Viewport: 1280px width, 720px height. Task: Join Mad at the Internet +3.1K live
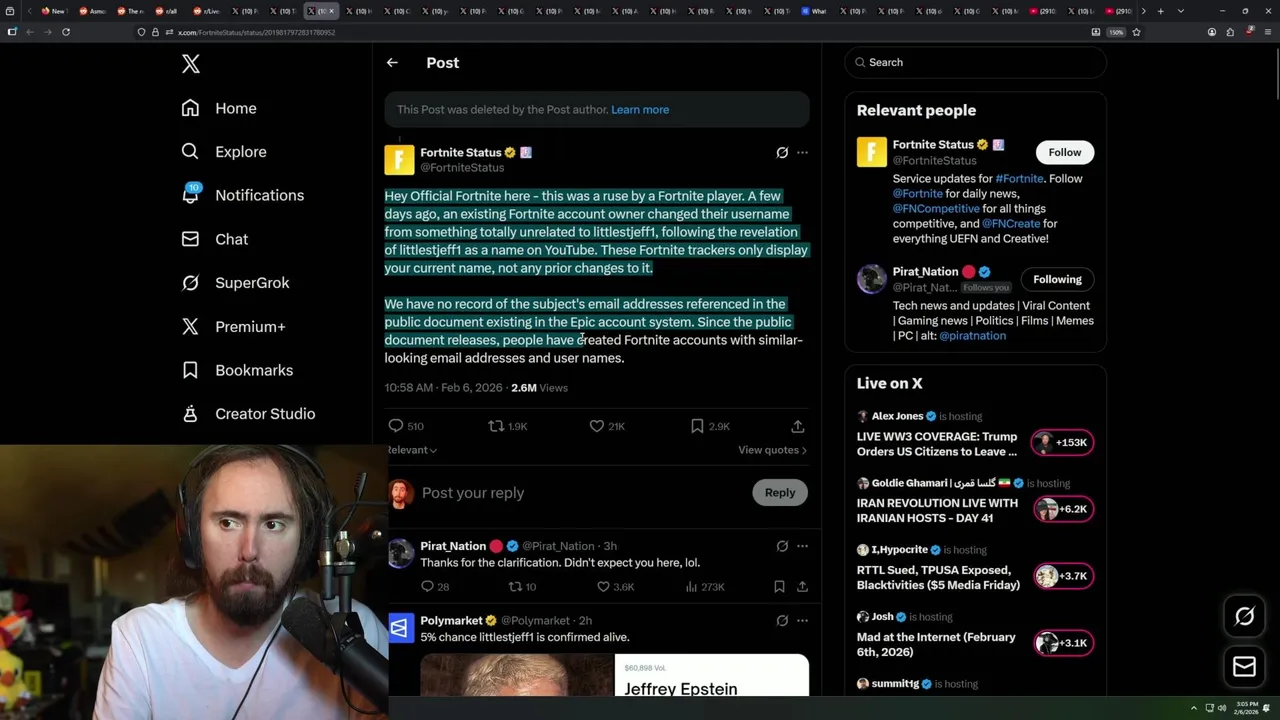pos(1063,643)
